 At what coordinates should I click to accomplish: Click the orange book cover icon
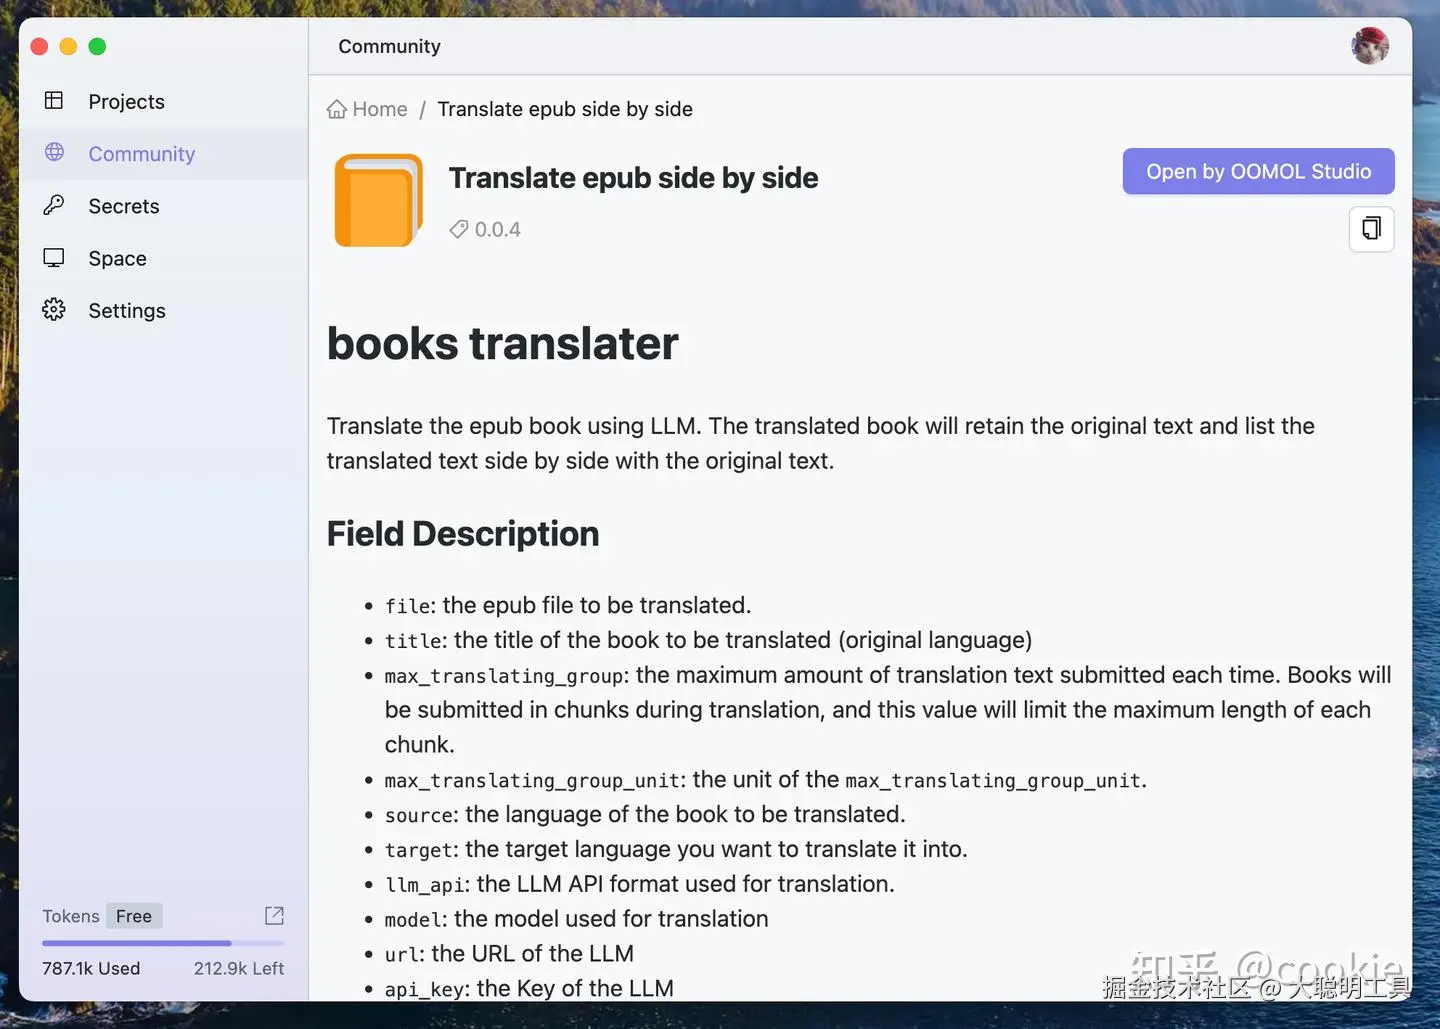click(x=378, y=199)
